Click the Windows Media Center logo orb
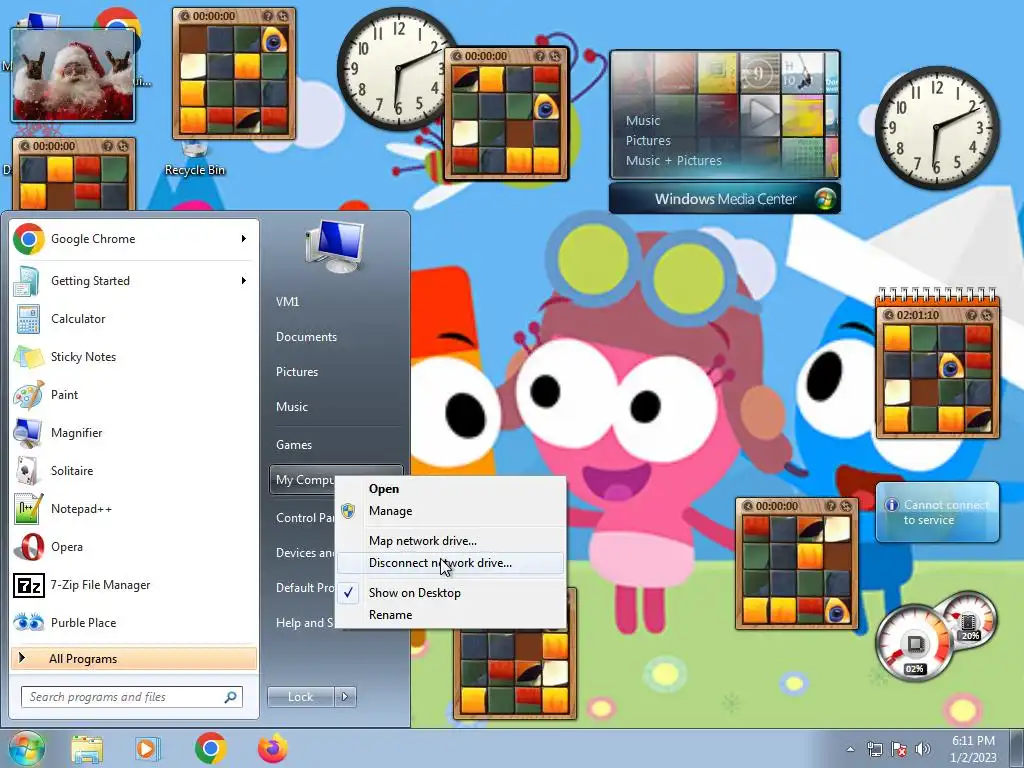This screenshot has width=1024, height=768. pos(825,199)
